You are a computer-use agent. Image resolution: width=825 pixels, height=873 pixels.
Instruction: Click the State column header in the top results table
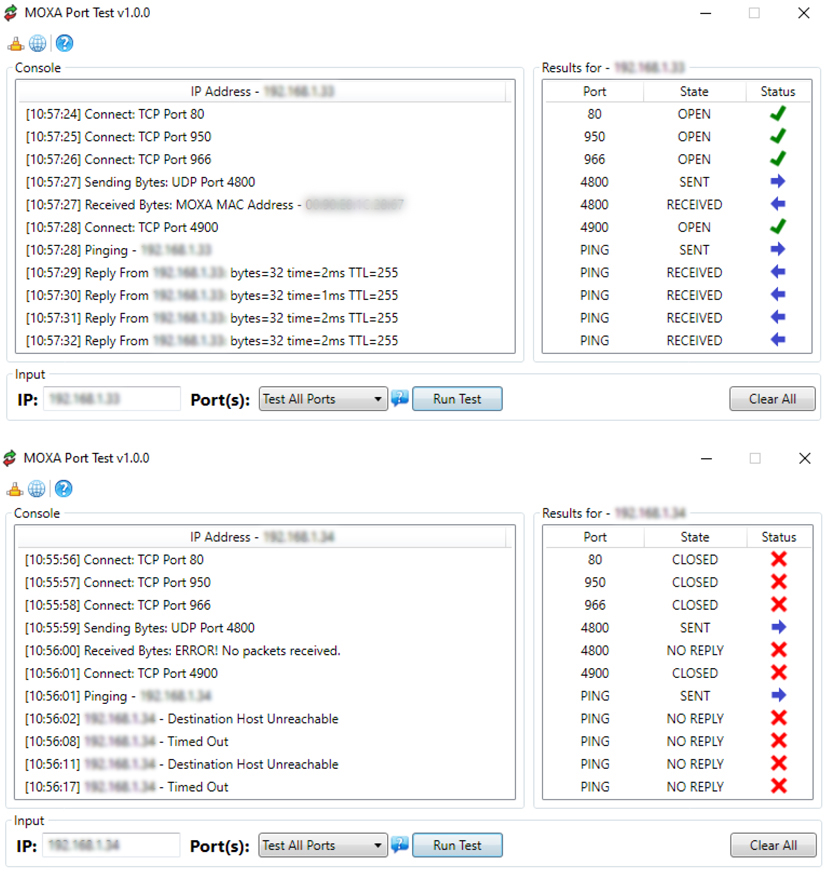694,91
